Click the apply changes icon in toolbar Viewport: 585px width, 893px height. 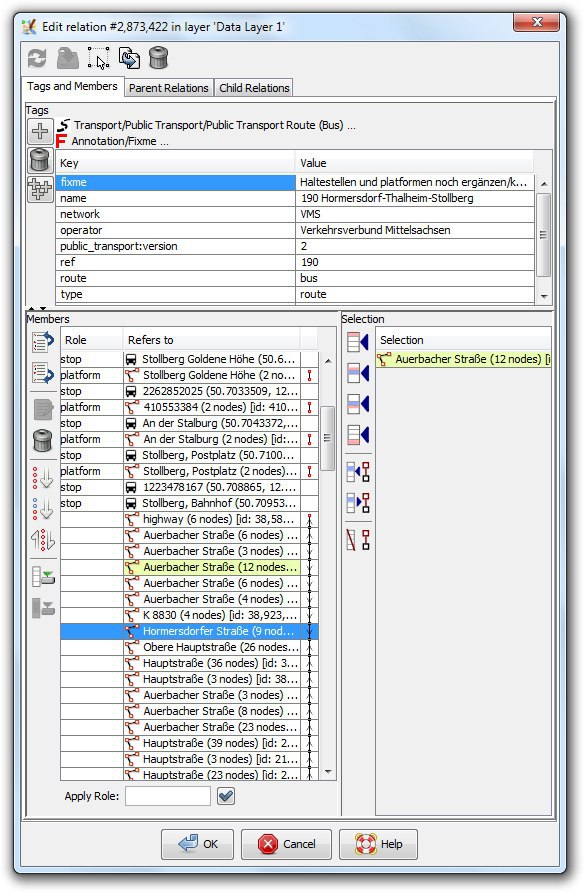pyautogui.click(x=68, y=58)
